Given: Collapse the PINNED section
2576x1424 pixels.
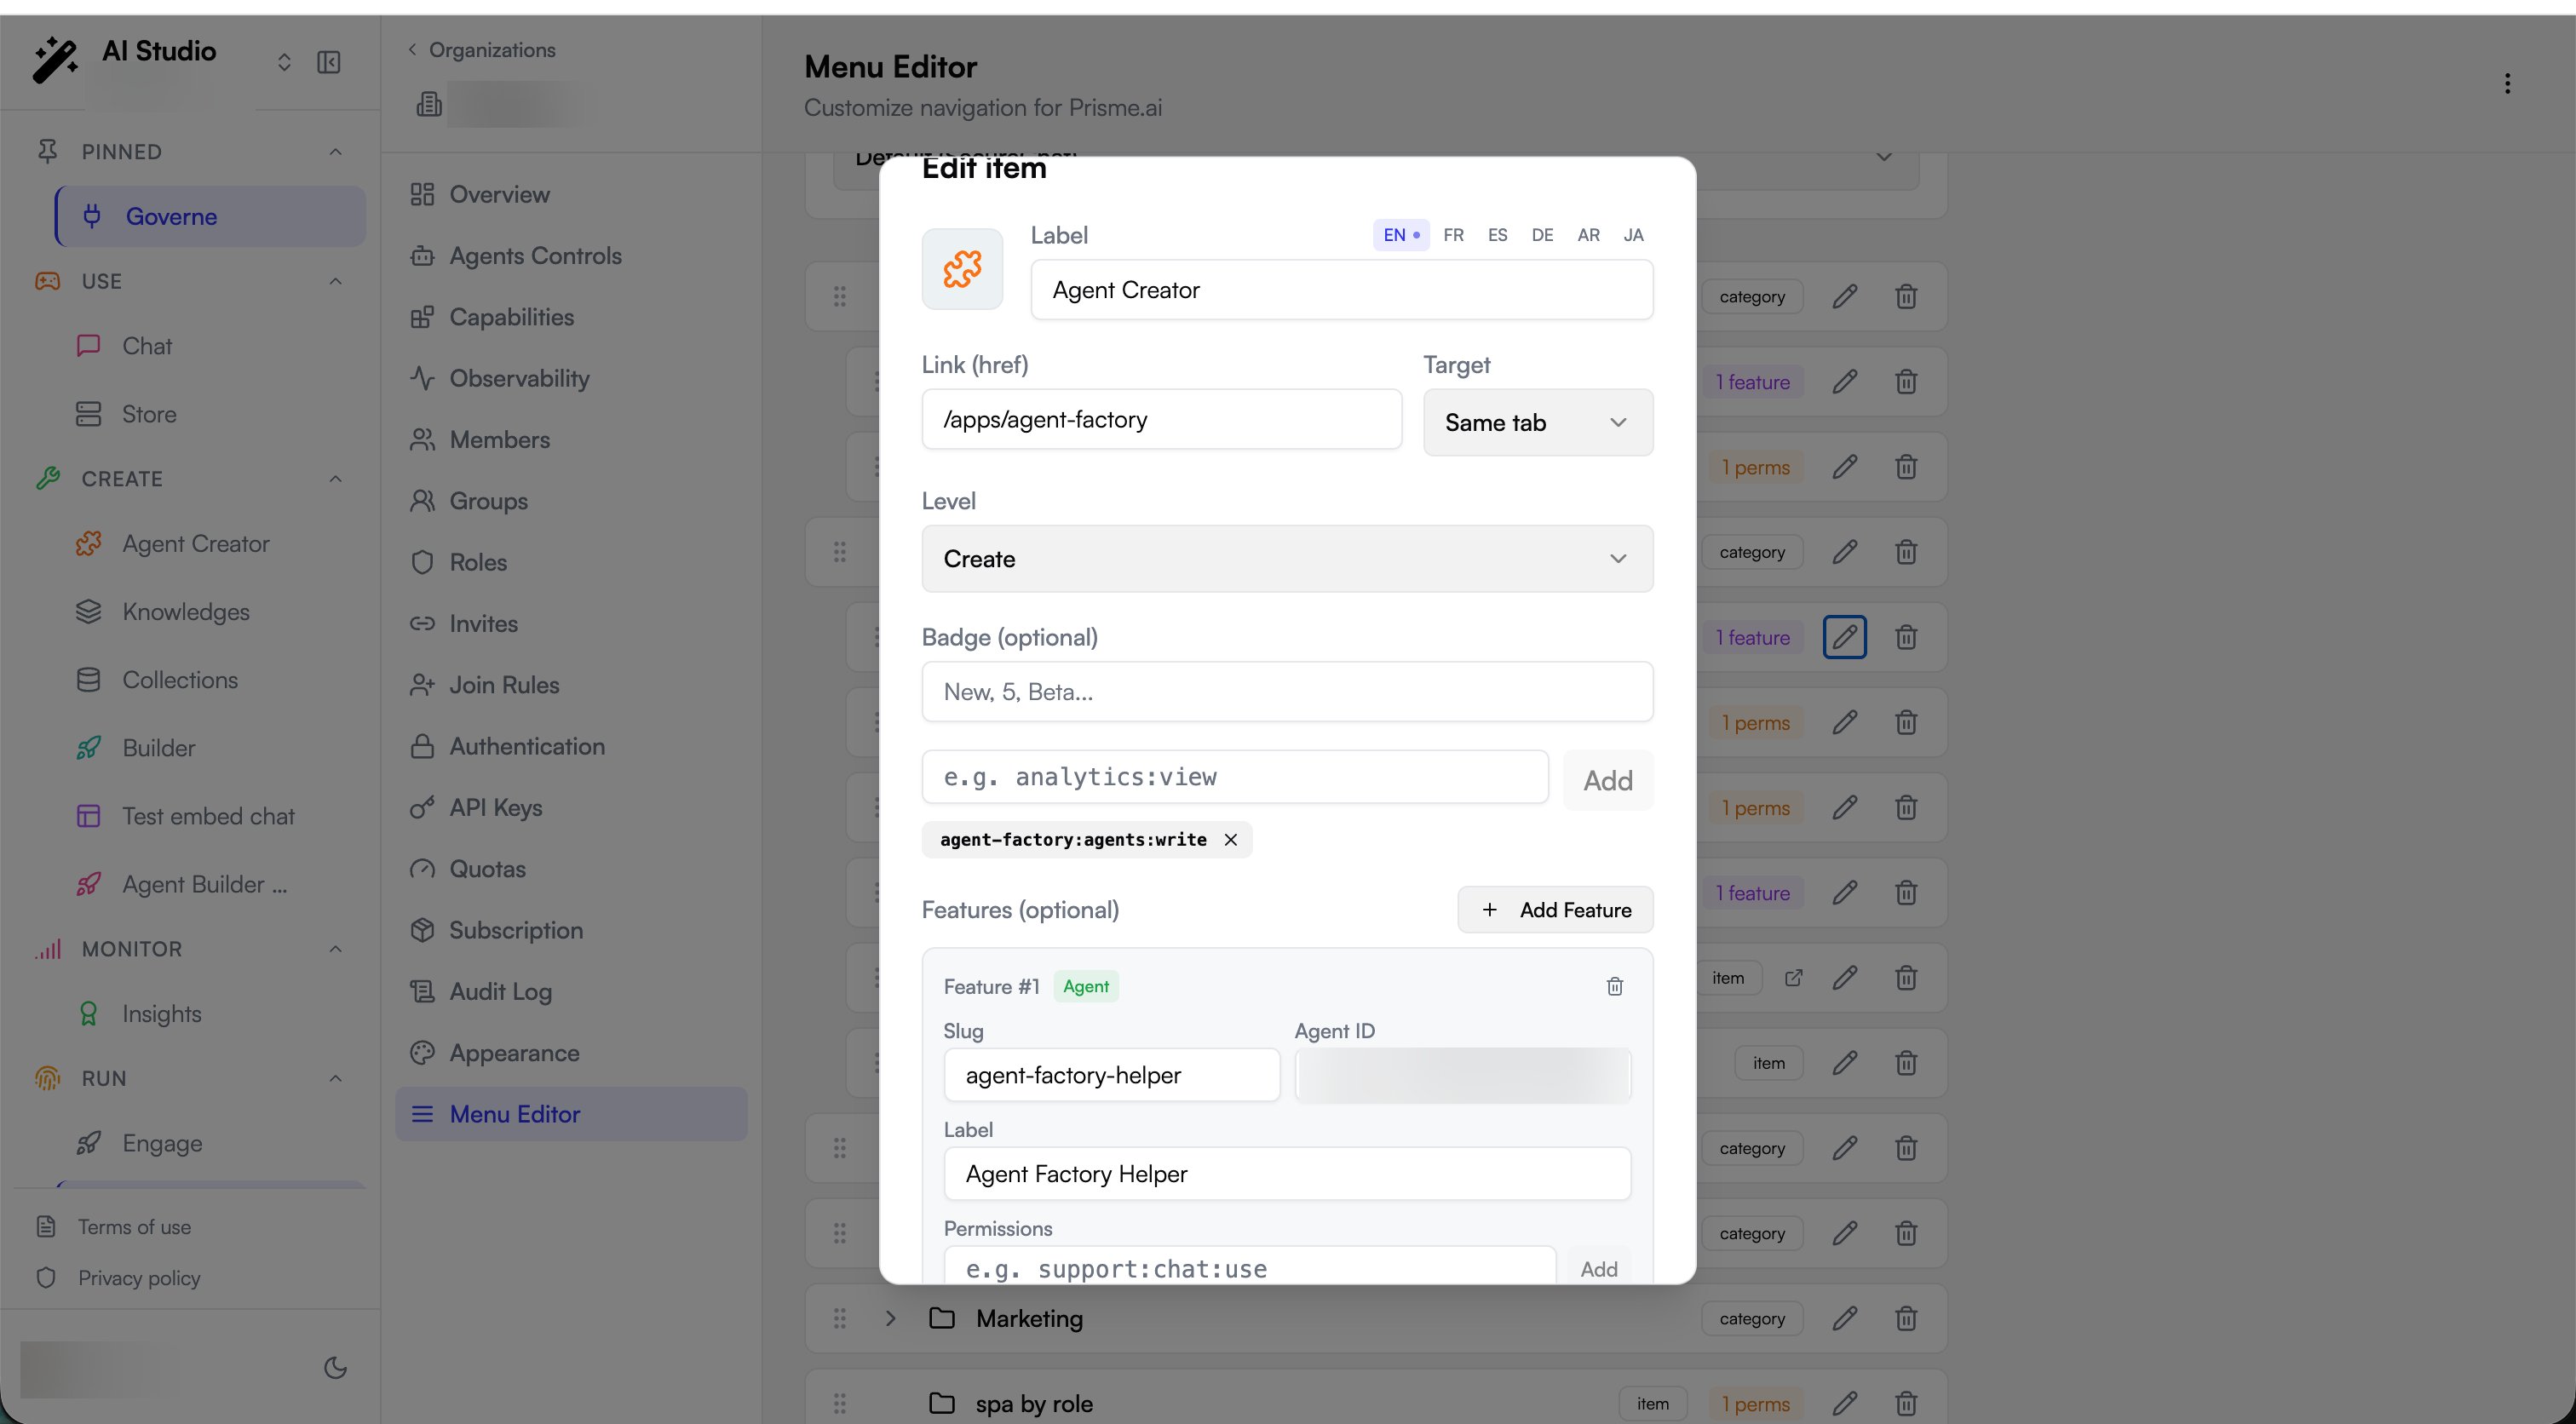Looking at the screenshot, I should (336, 152).
